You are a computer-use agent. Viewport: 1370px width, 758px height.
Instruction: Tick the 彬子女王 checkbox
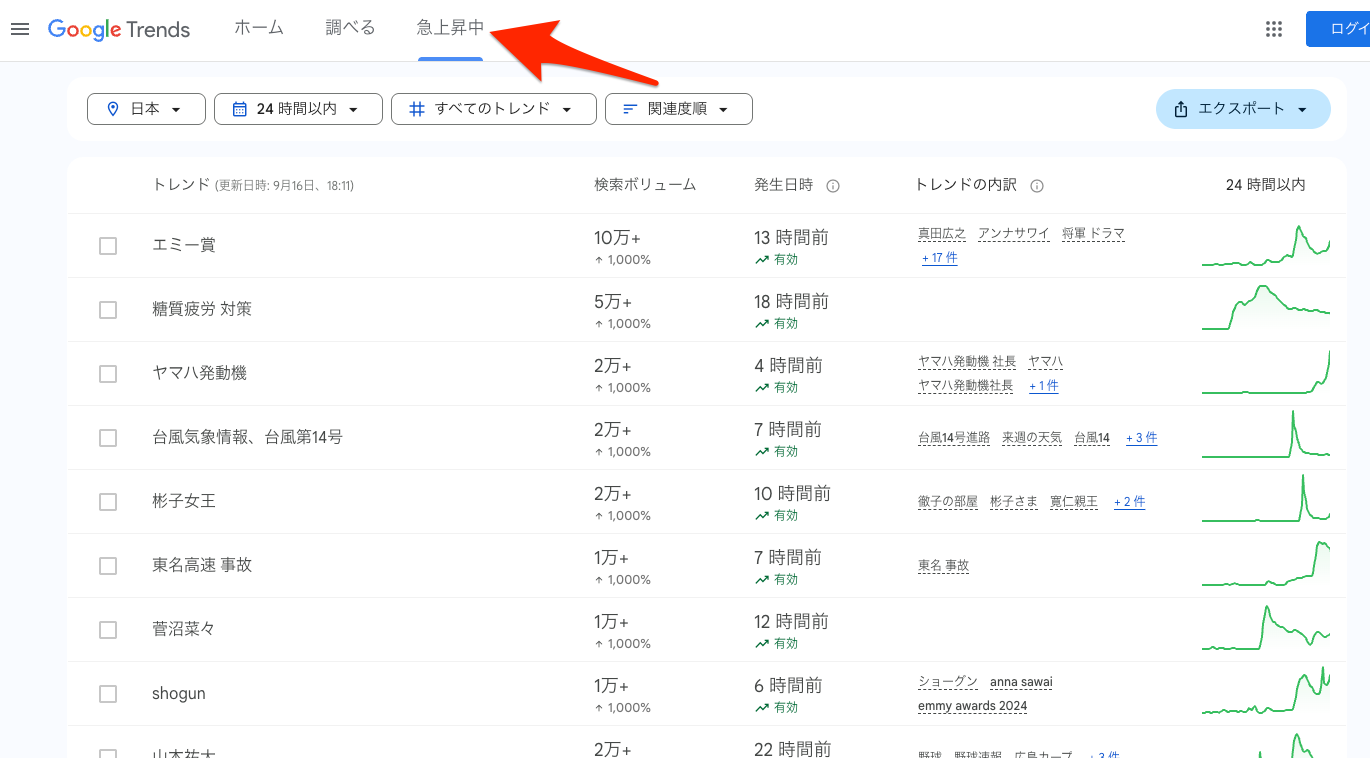(x=108, y=502)
